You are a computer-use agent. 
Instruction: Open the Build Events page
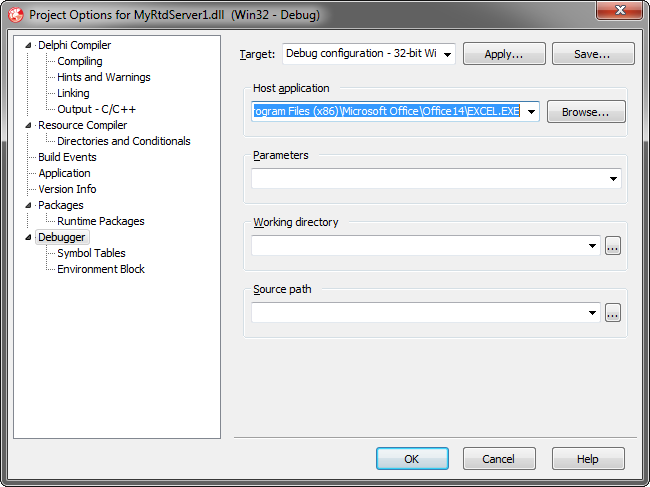pos(67,157)
